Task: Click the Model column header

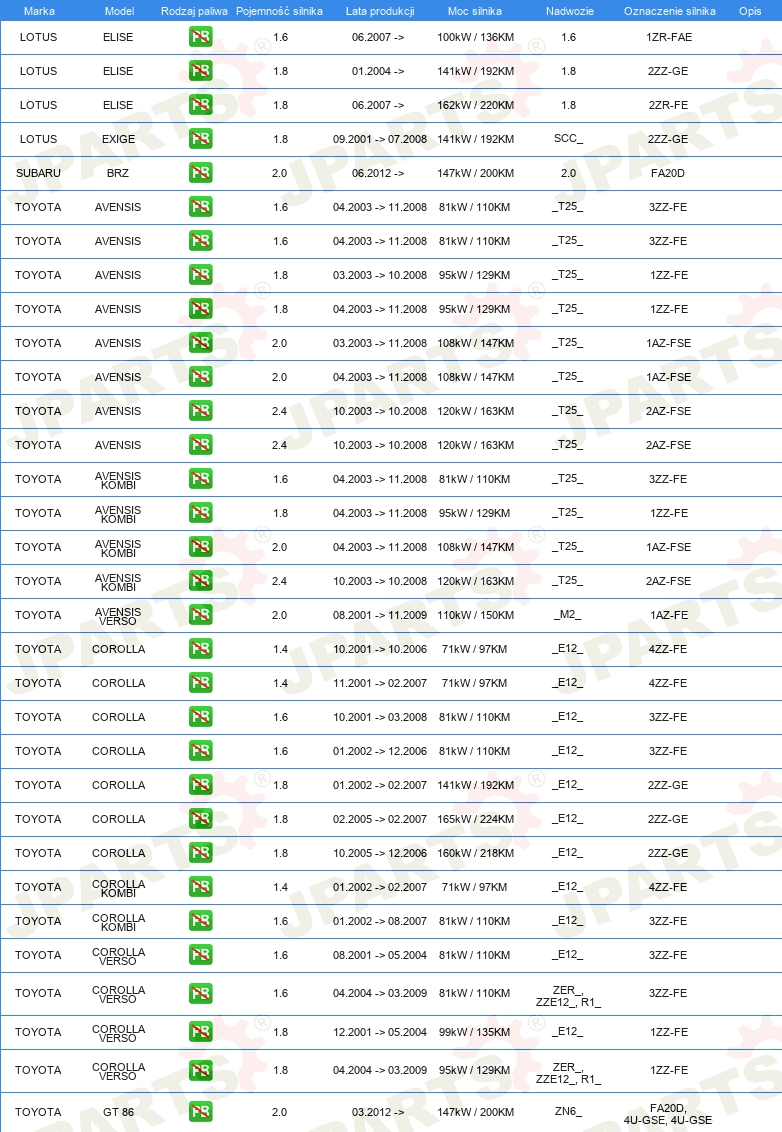Action: coord(119,11)
